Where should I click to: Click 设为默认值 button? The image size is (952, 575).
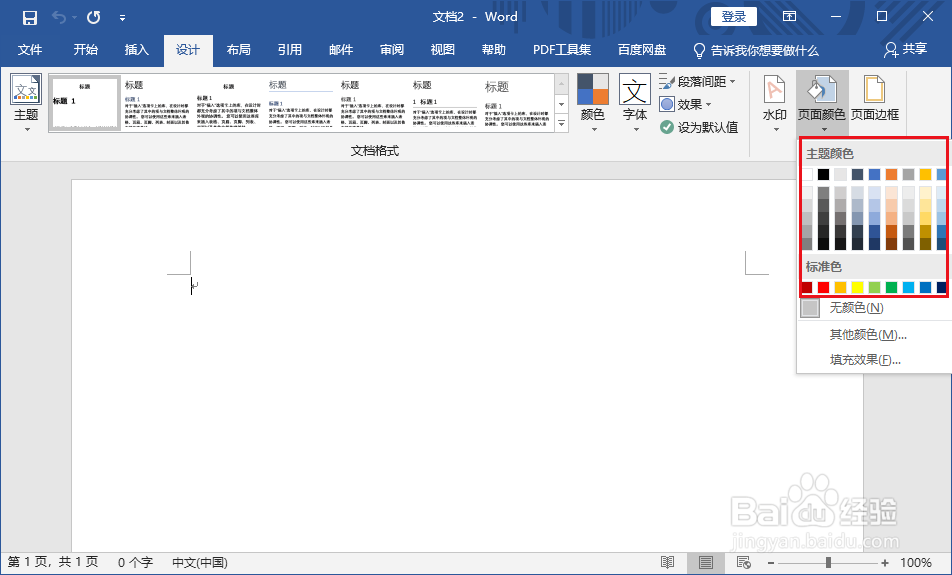699,127
